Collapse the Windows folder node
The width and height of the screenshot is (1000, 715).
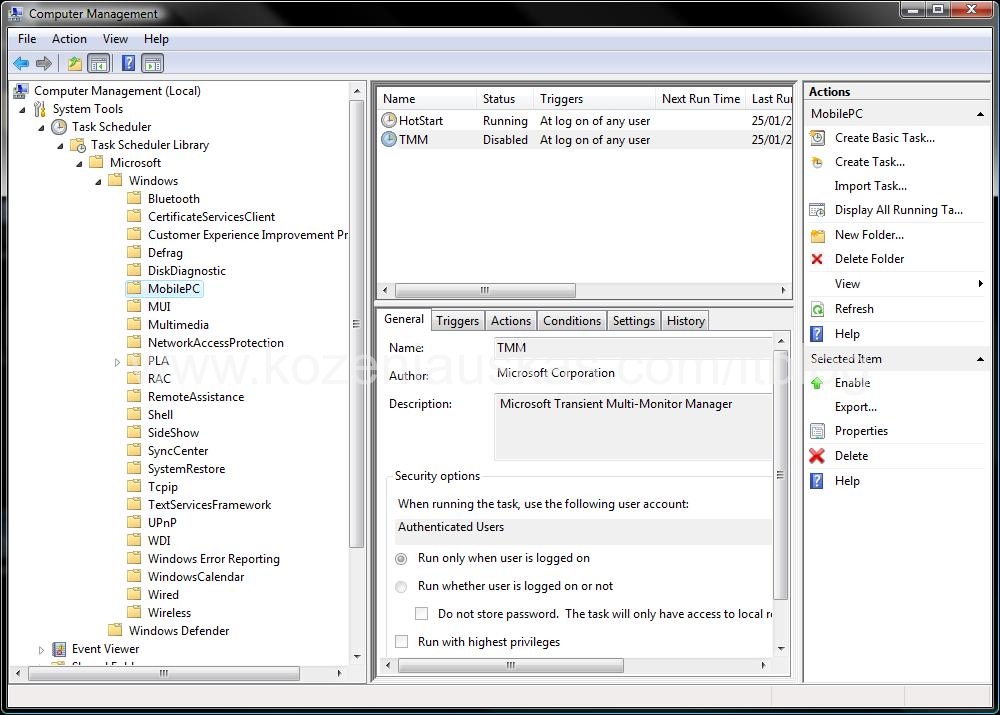(x=99, y=182)
